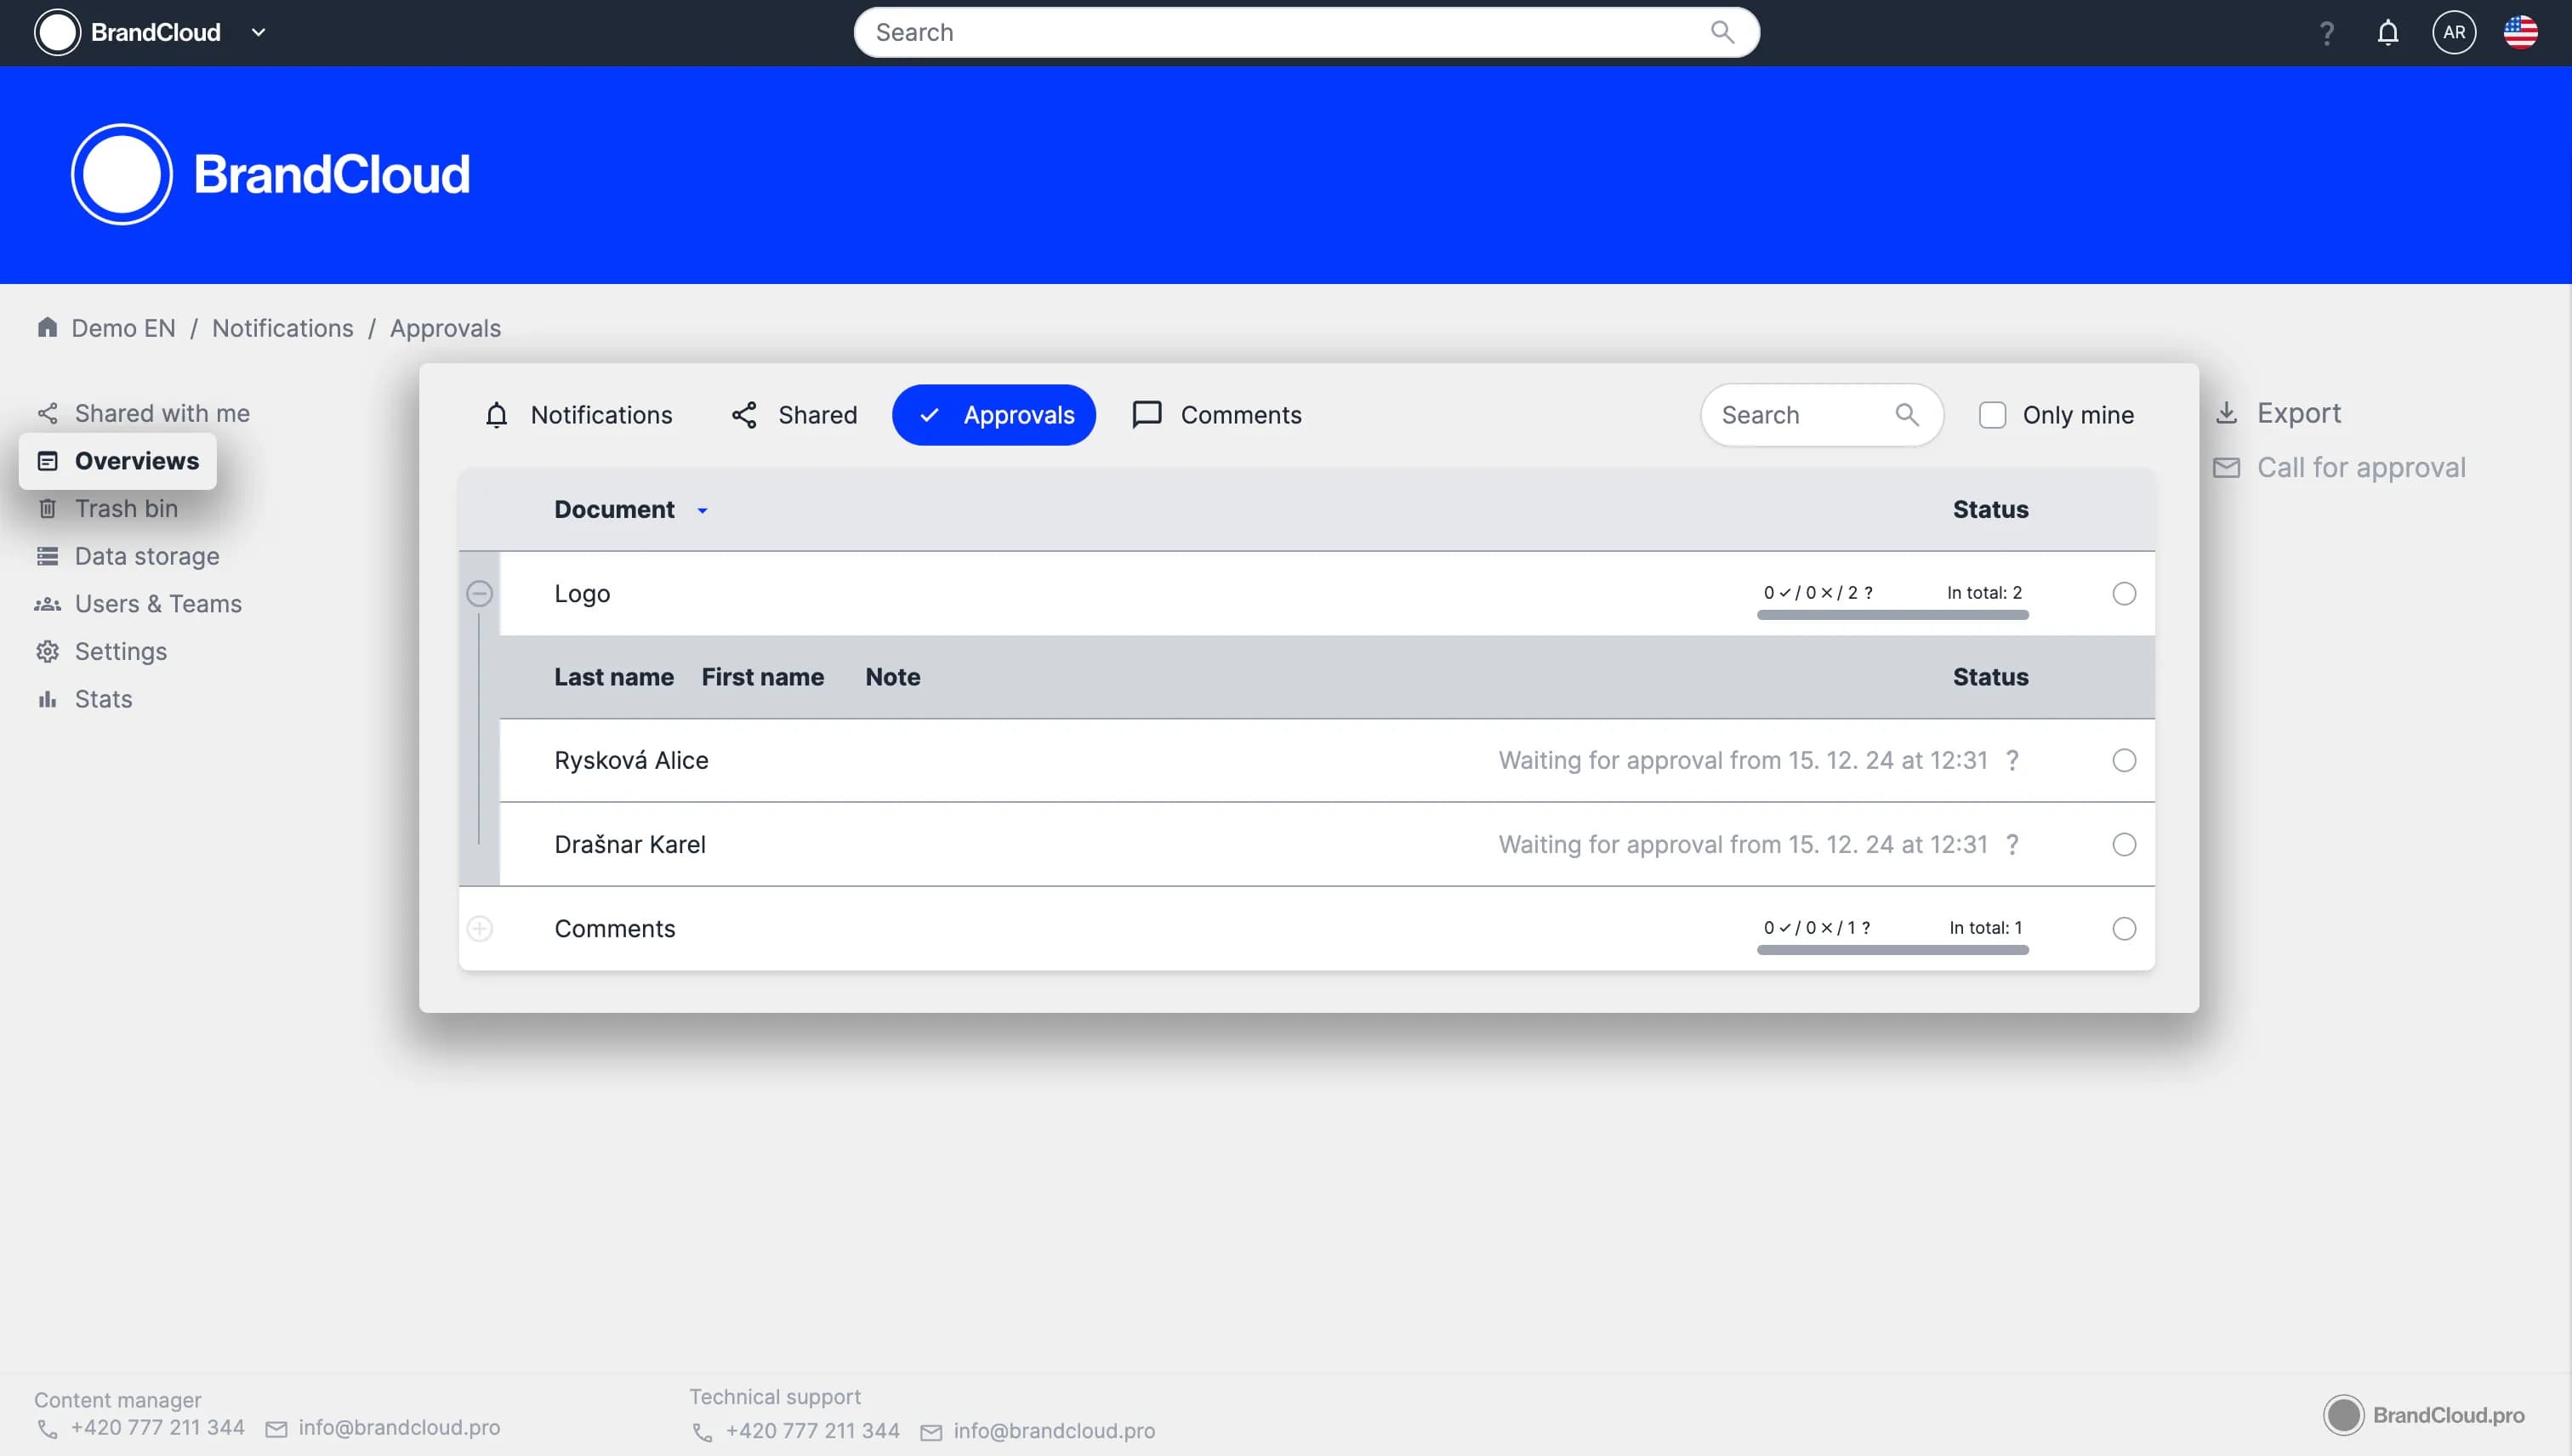Screen dimensions: 2572x1456
Task: Open Users & Teams in sidebar
Action: point(158,604)
